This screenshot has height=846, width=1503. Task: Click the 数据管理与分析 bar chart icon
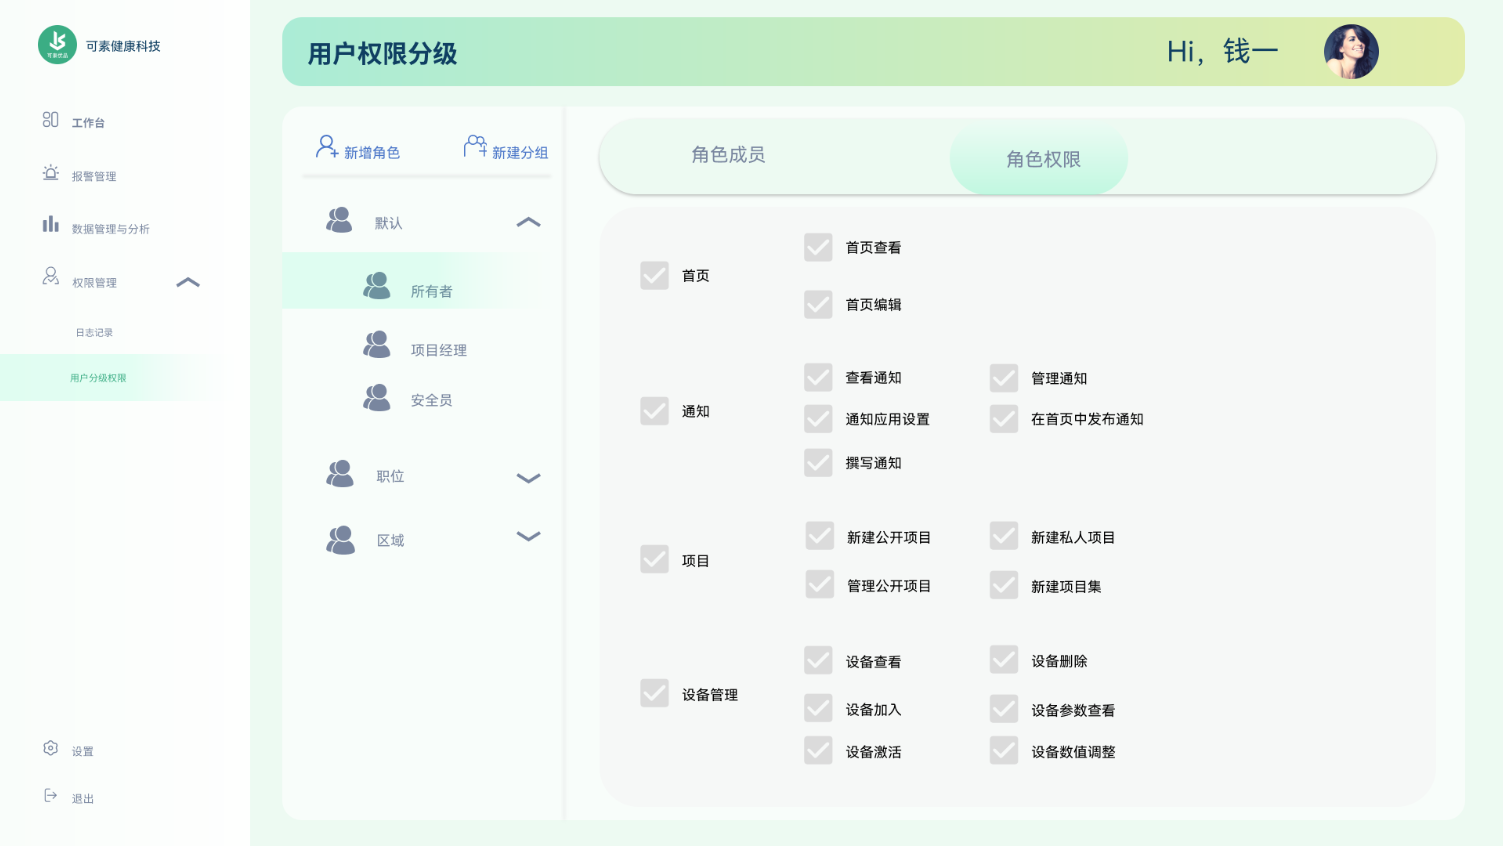click(50, 225)
